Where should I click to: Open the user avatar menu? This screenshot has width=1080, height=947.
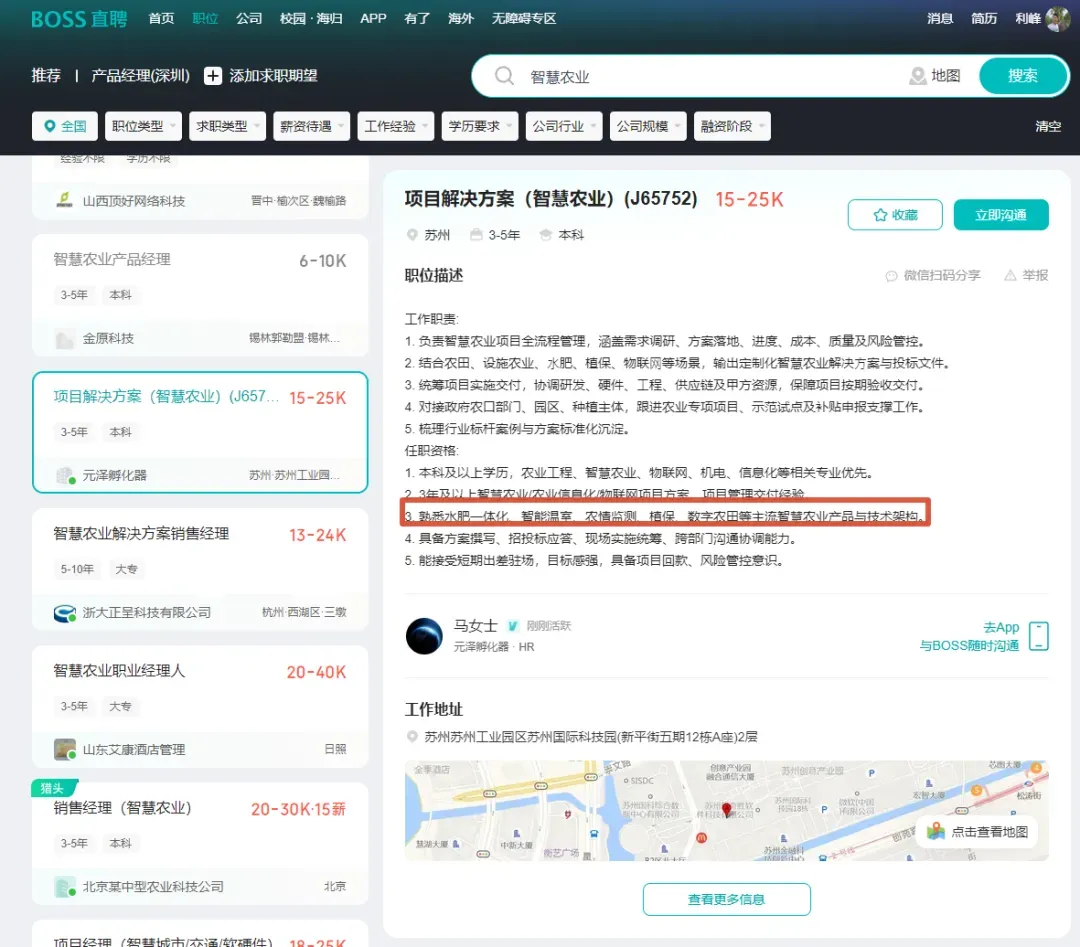tap(1057, 19)
